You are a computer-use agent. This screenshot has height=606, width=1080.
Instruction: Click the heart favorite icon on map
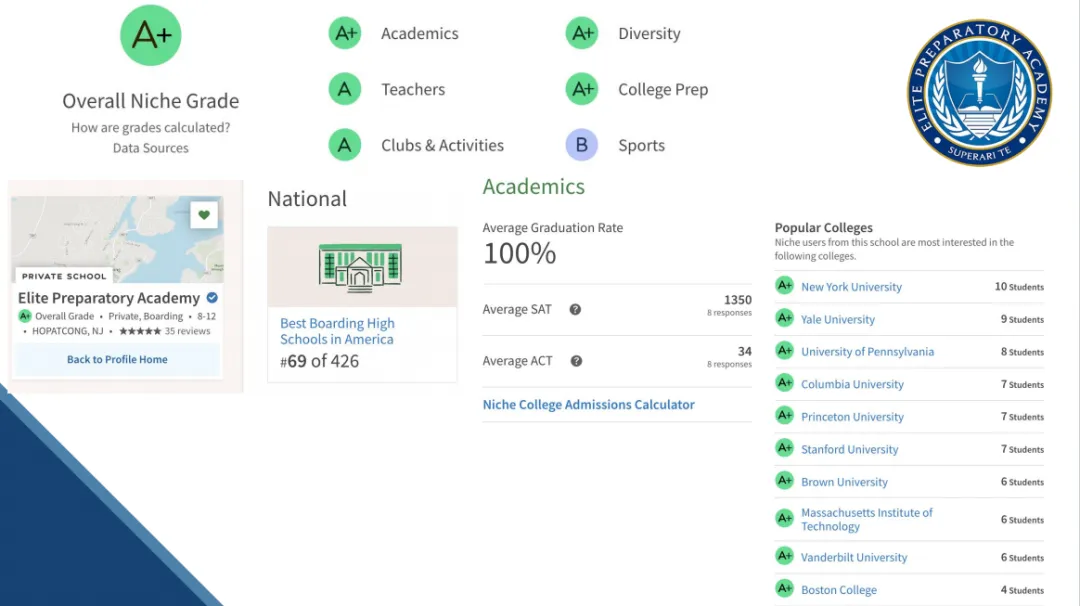pyautogui.click(x=204, y=214)
